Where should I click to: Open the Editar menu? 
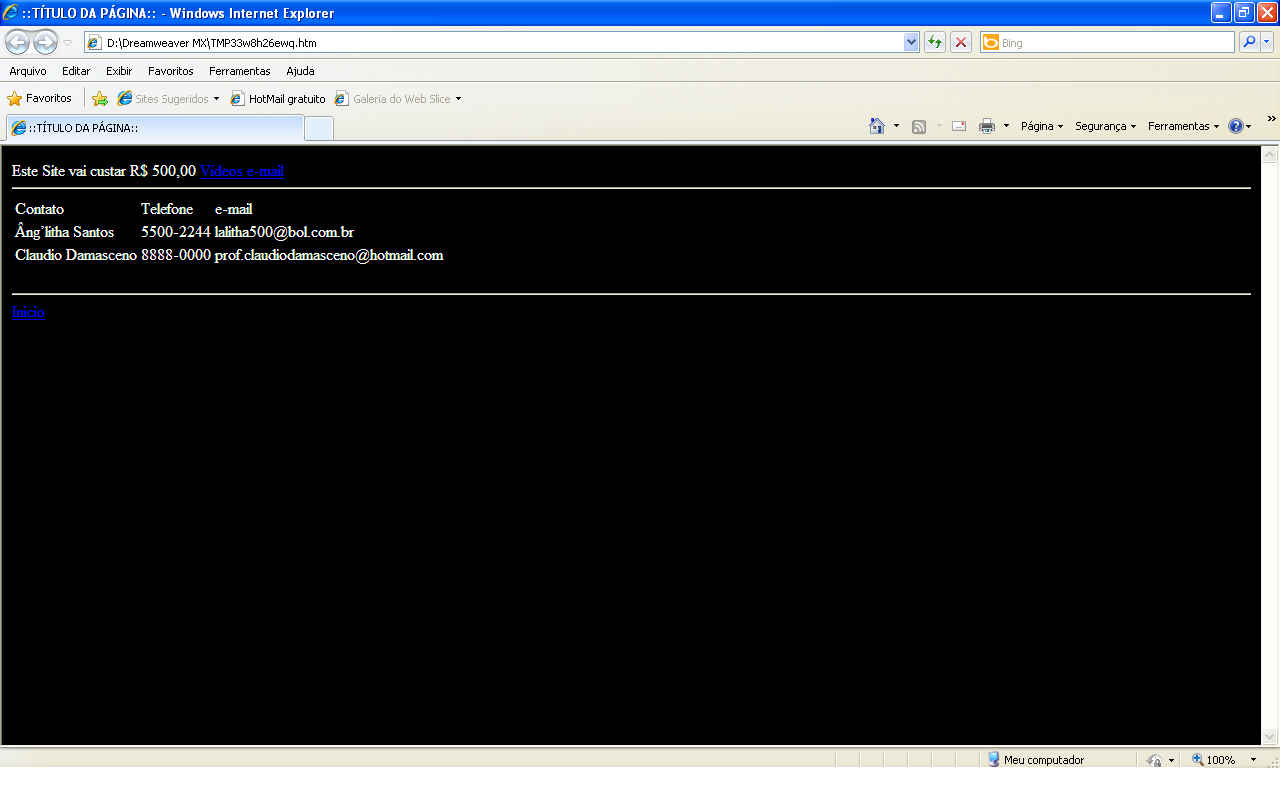(x=76, y=71)
